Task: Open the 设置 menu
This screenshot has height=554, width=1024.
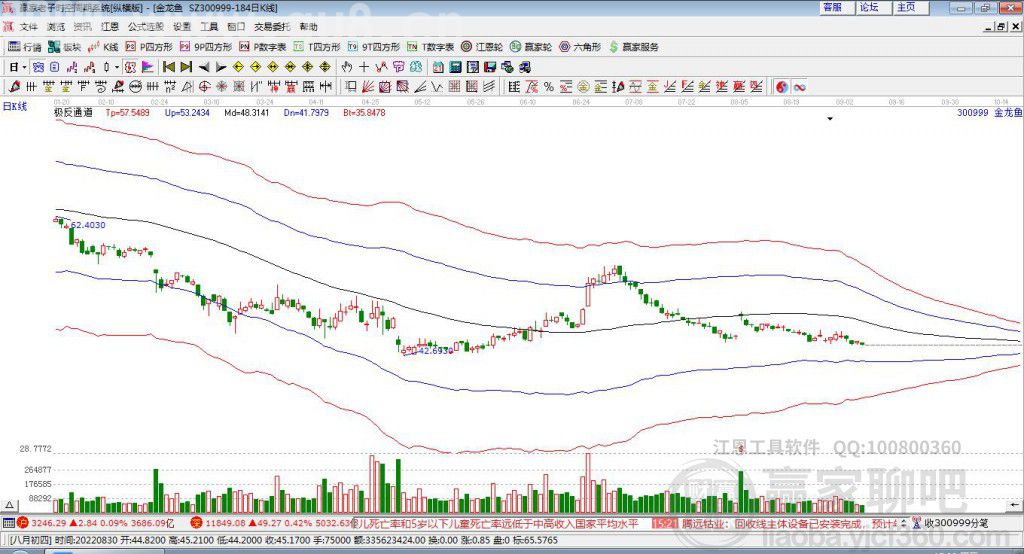Action: tap(182, 27)
